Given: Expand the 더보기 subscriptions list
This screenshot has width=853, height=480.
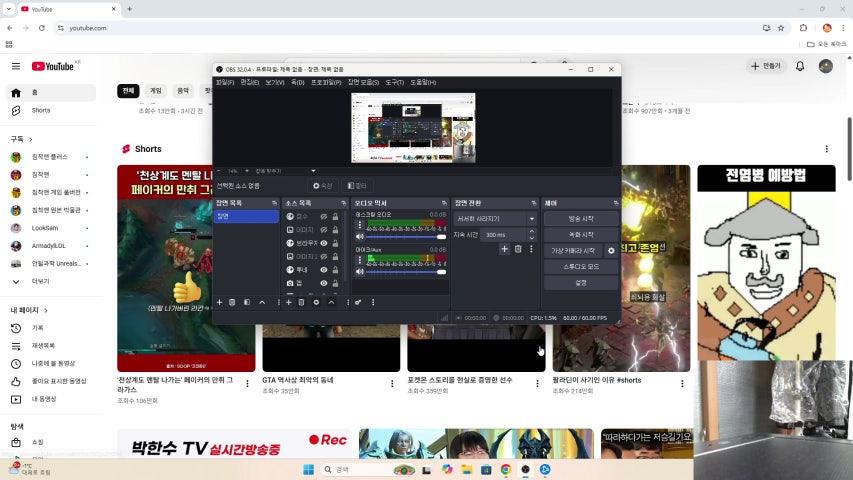Looking at the screenshot, I should [40, 281].
